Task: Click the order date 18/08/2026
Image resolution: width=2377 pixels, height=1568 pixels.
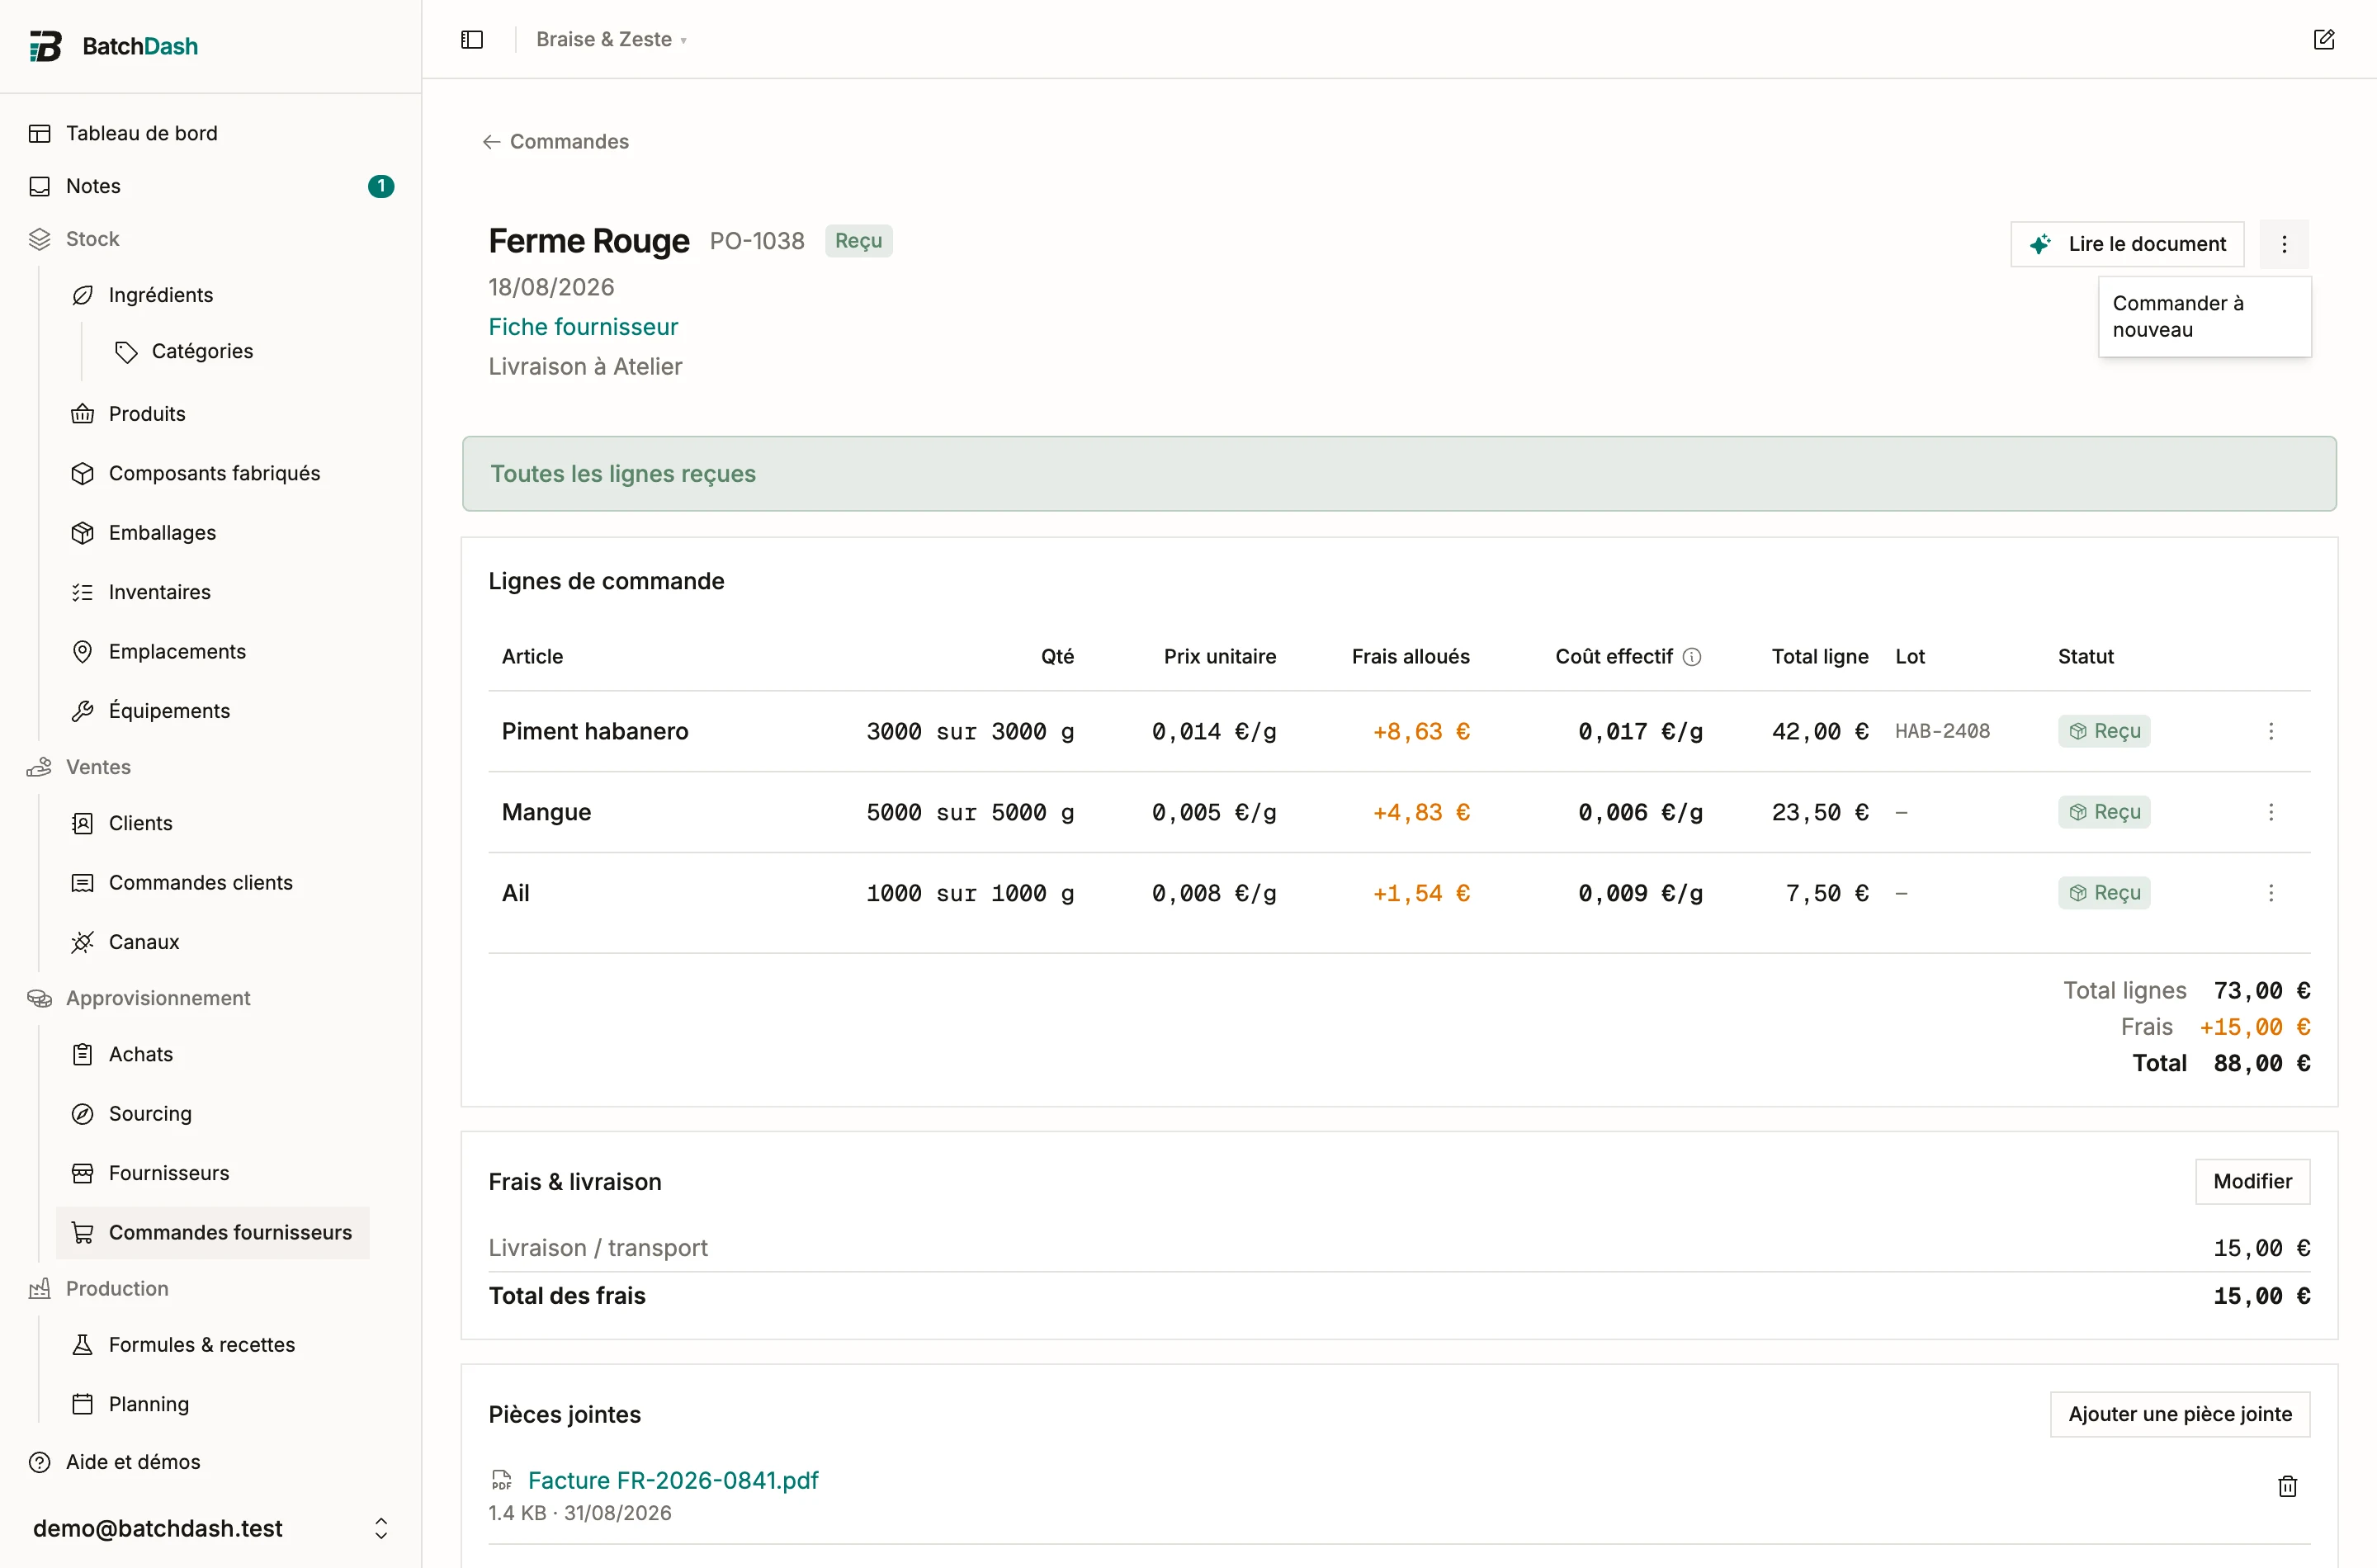Action: coord(551,287)
